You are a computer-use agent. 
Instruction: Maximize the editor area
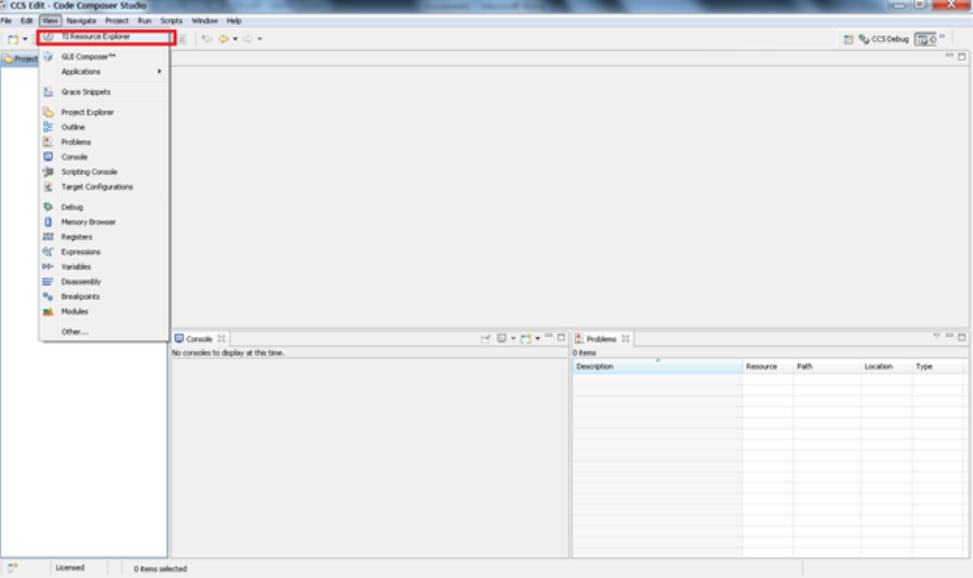pos(962,56)
